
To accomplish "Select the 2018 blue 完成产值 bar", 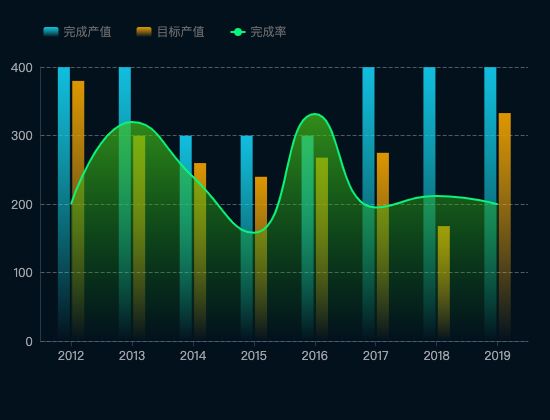I will point(429,204).
